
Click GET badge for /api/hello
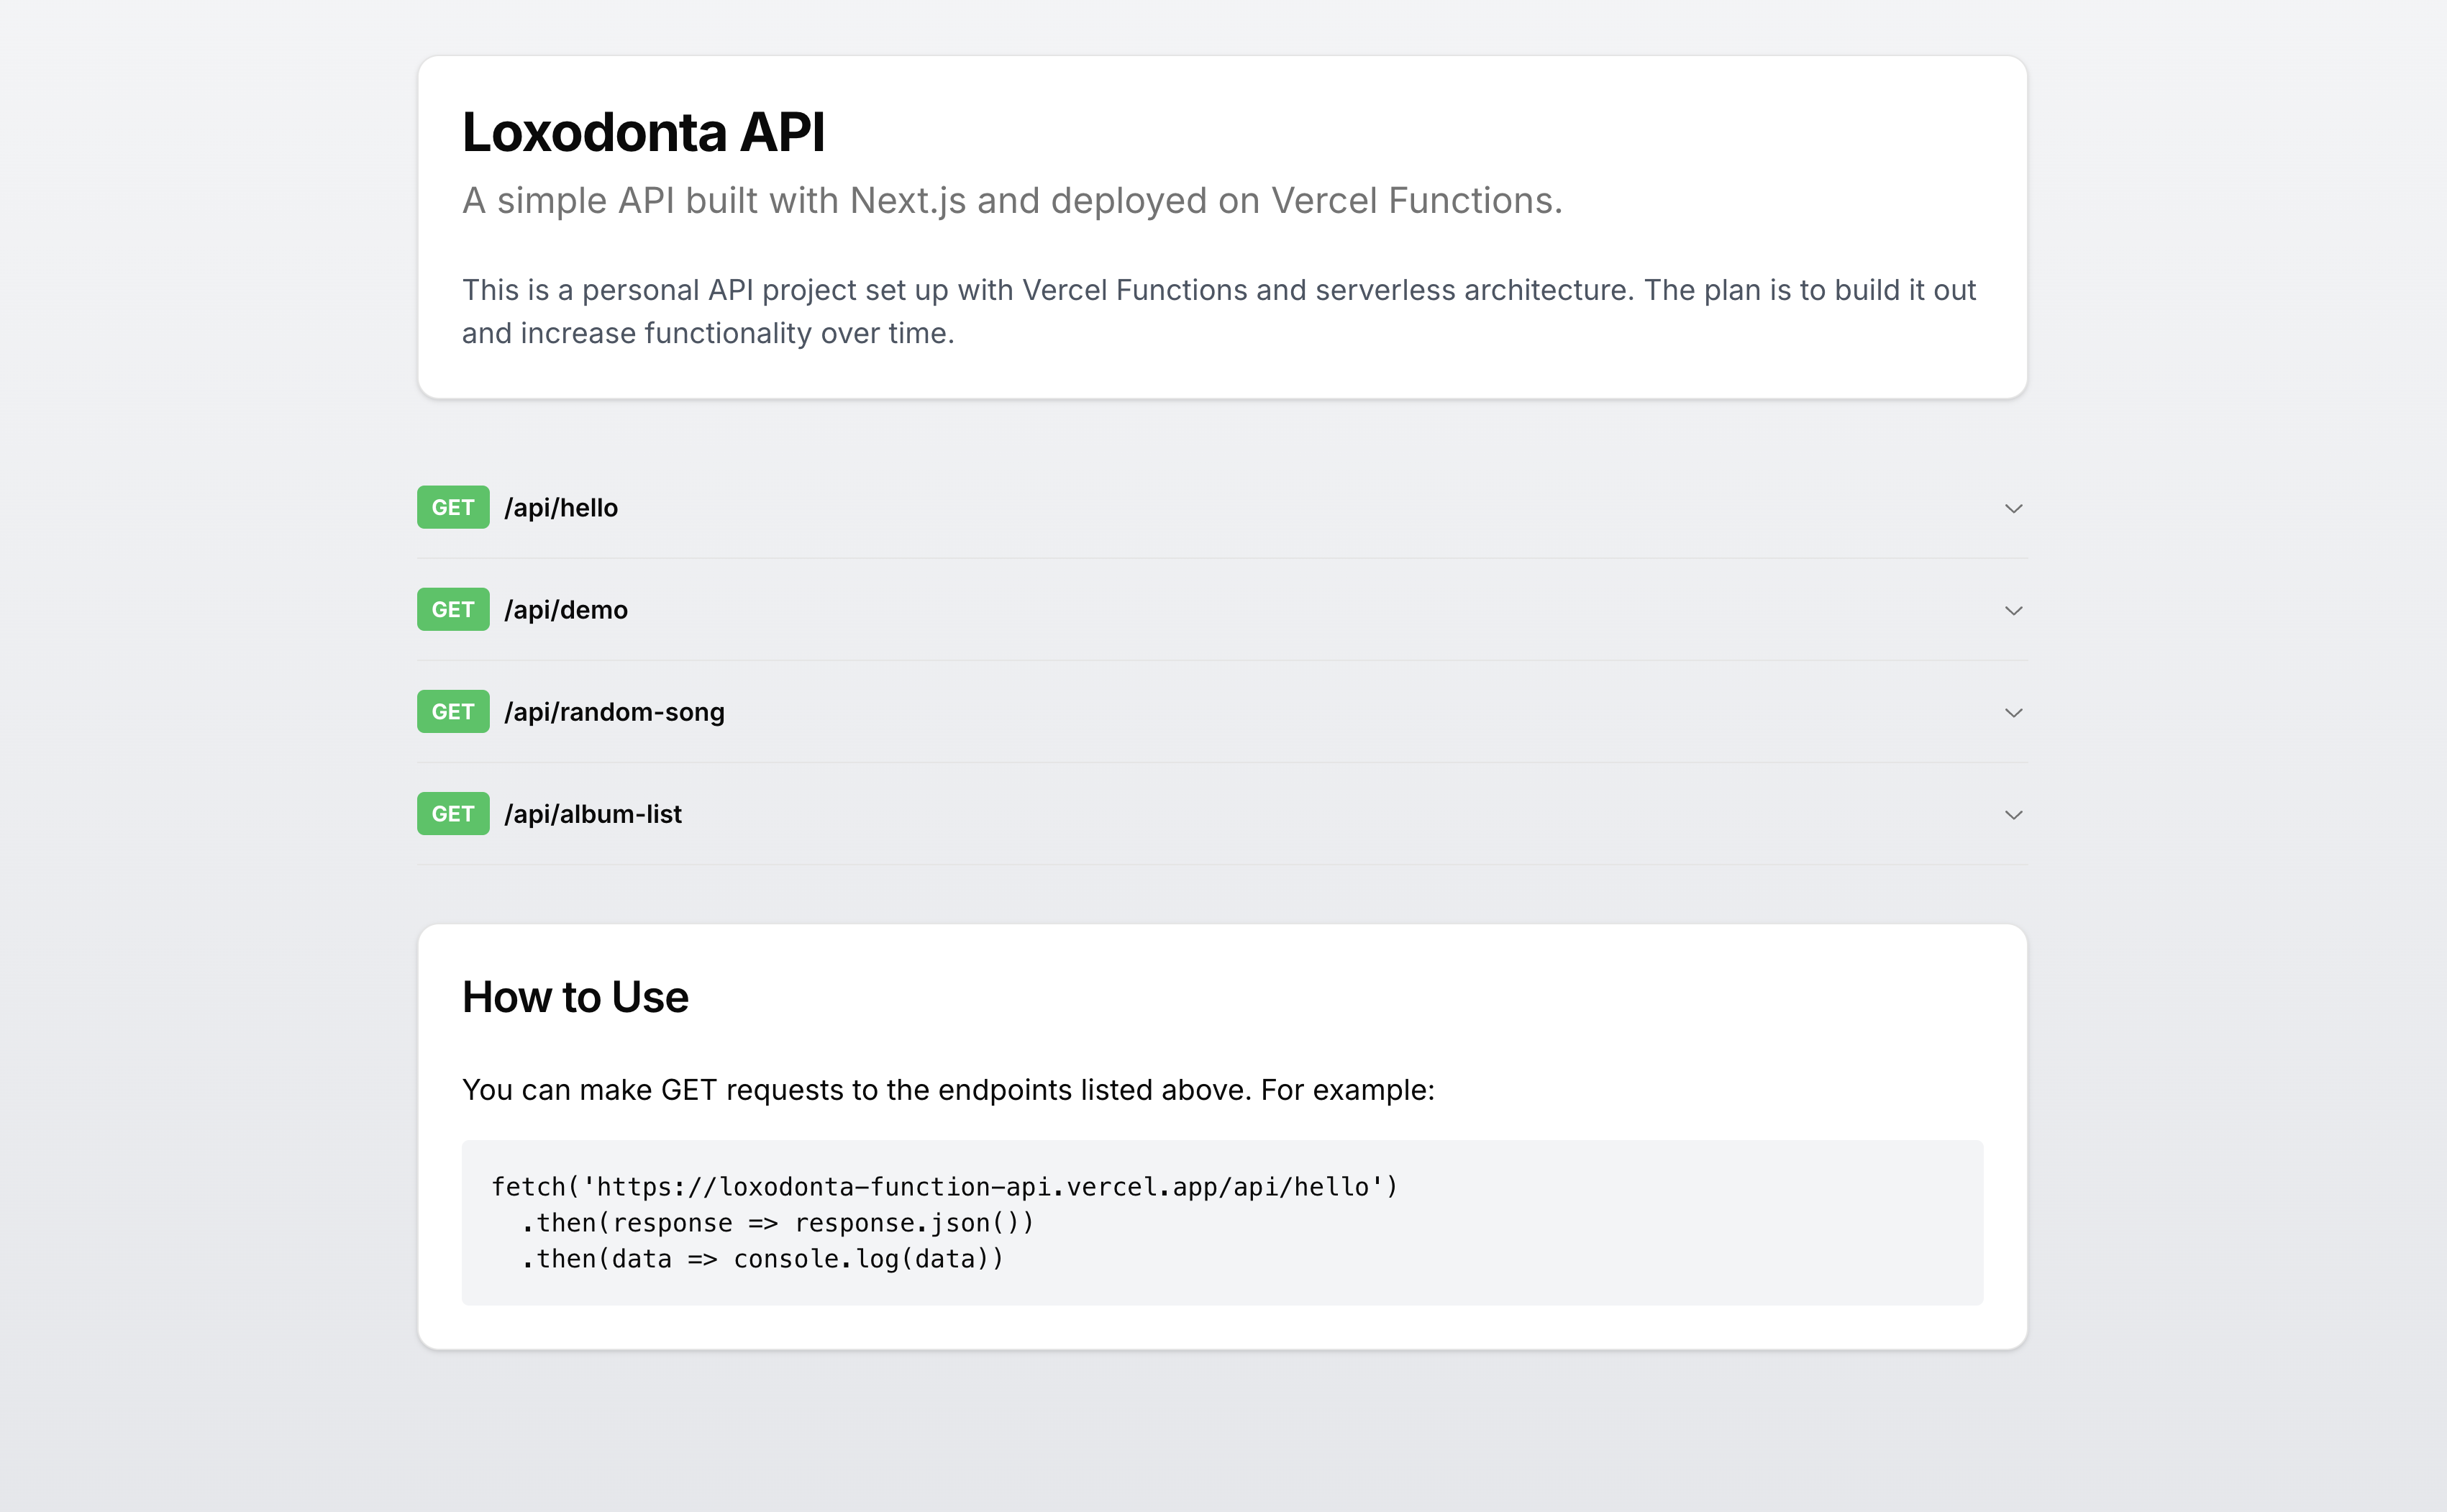(453, 508)
